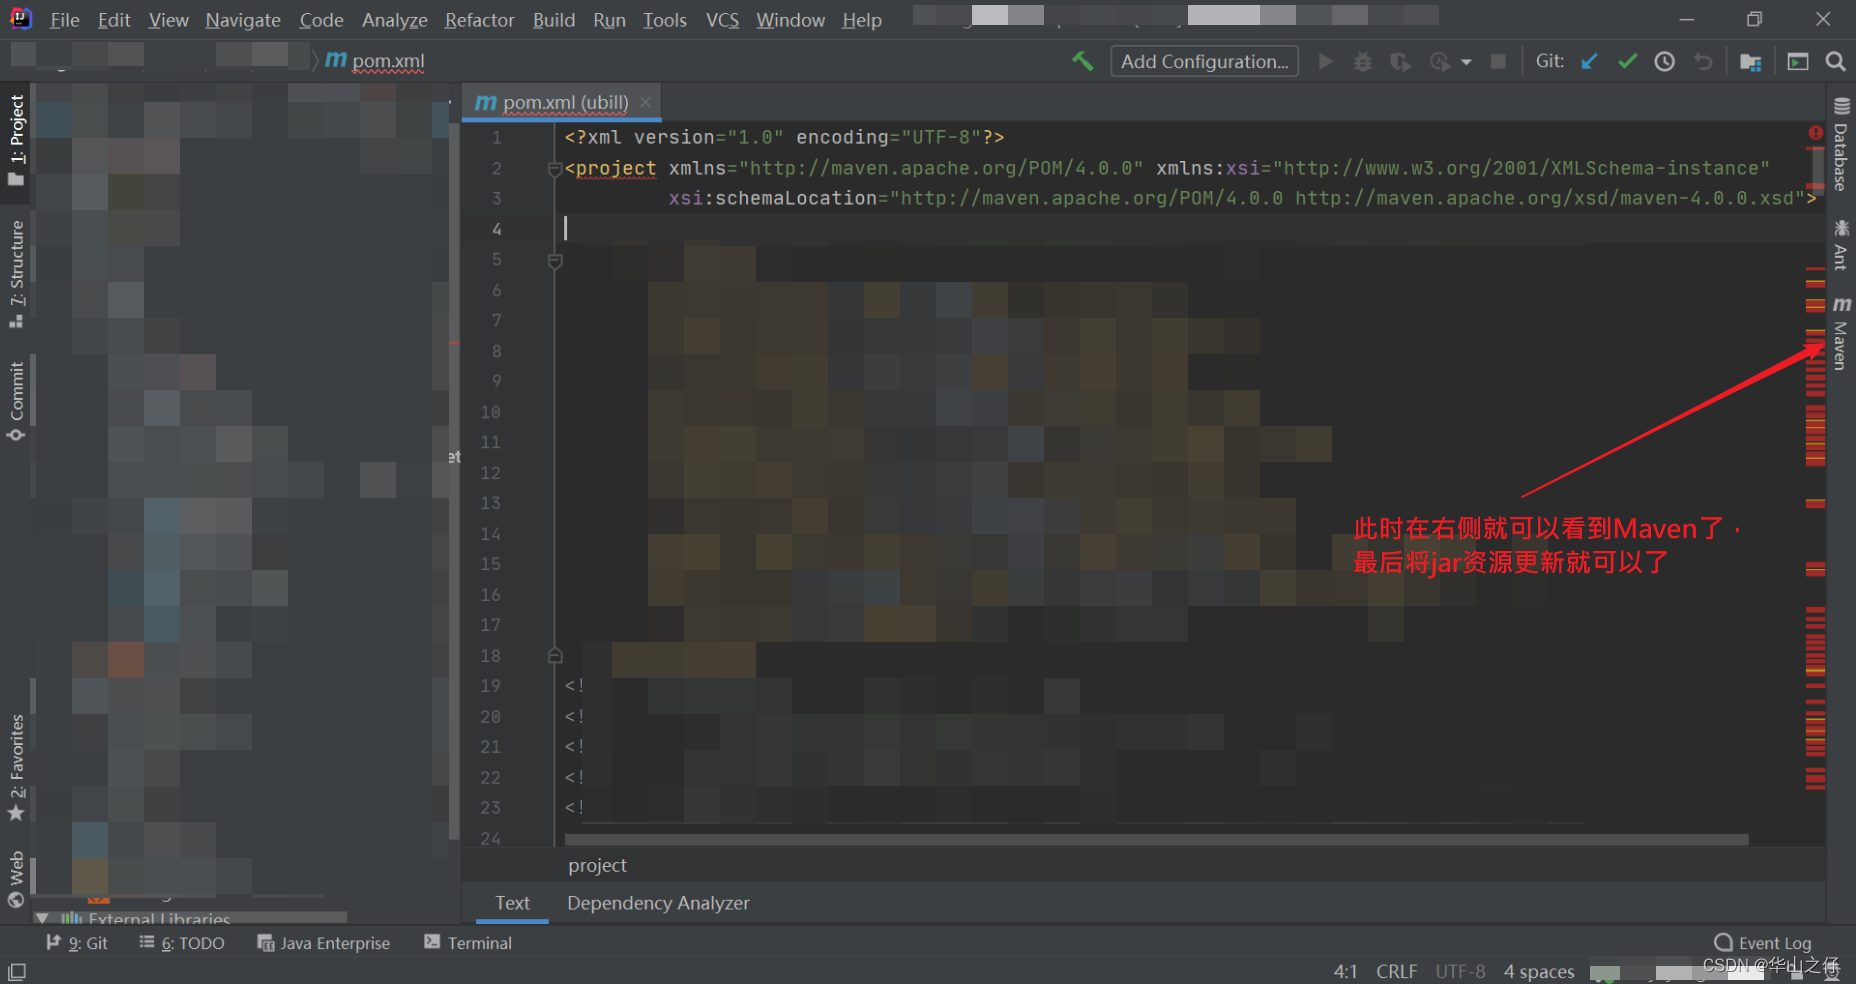The height and width of the screenshot is (984, 1856).
Task: Click the 4:1 caret position indicator
Action: (1345, 972)
